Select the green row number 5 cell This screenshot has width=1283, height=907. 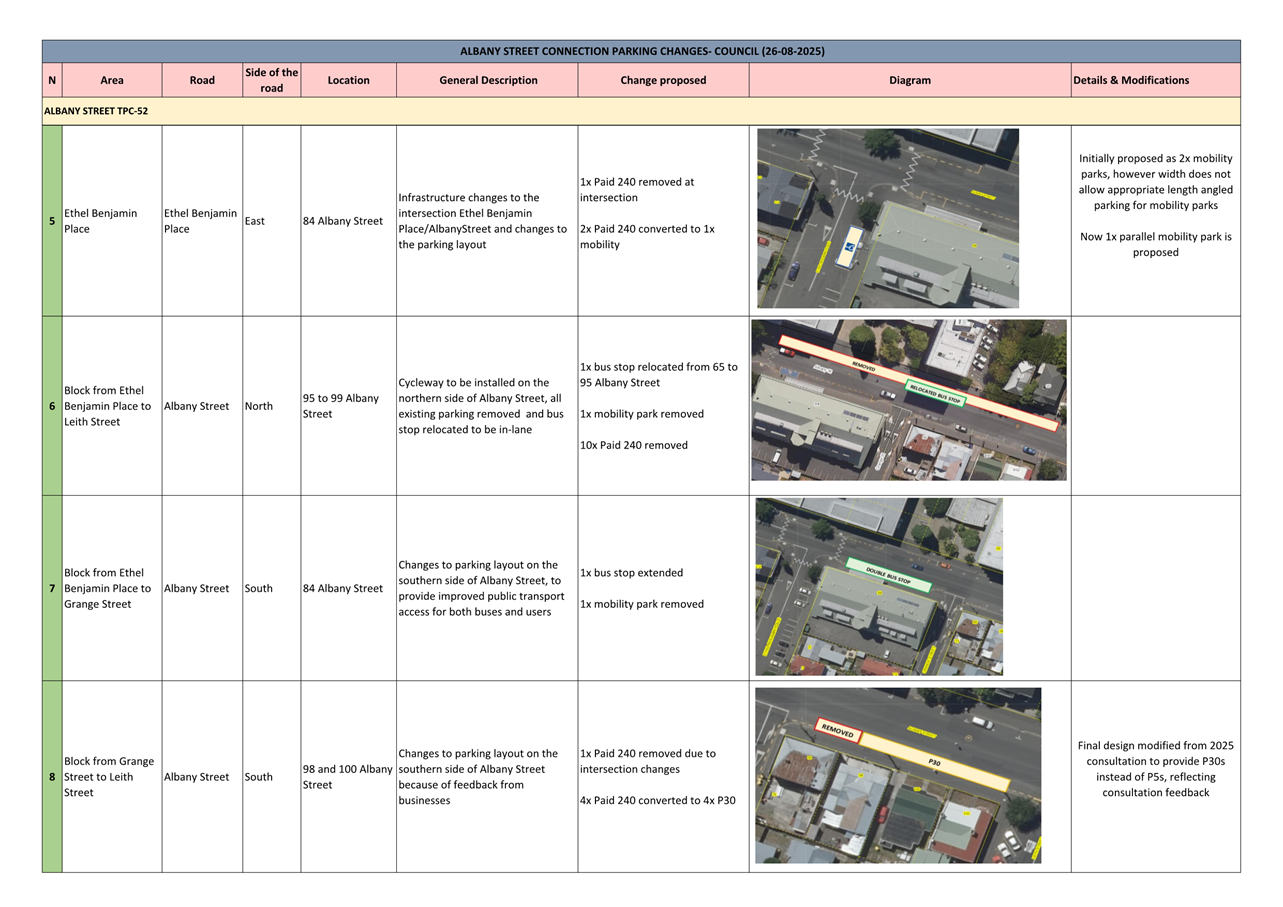point(52,221)
